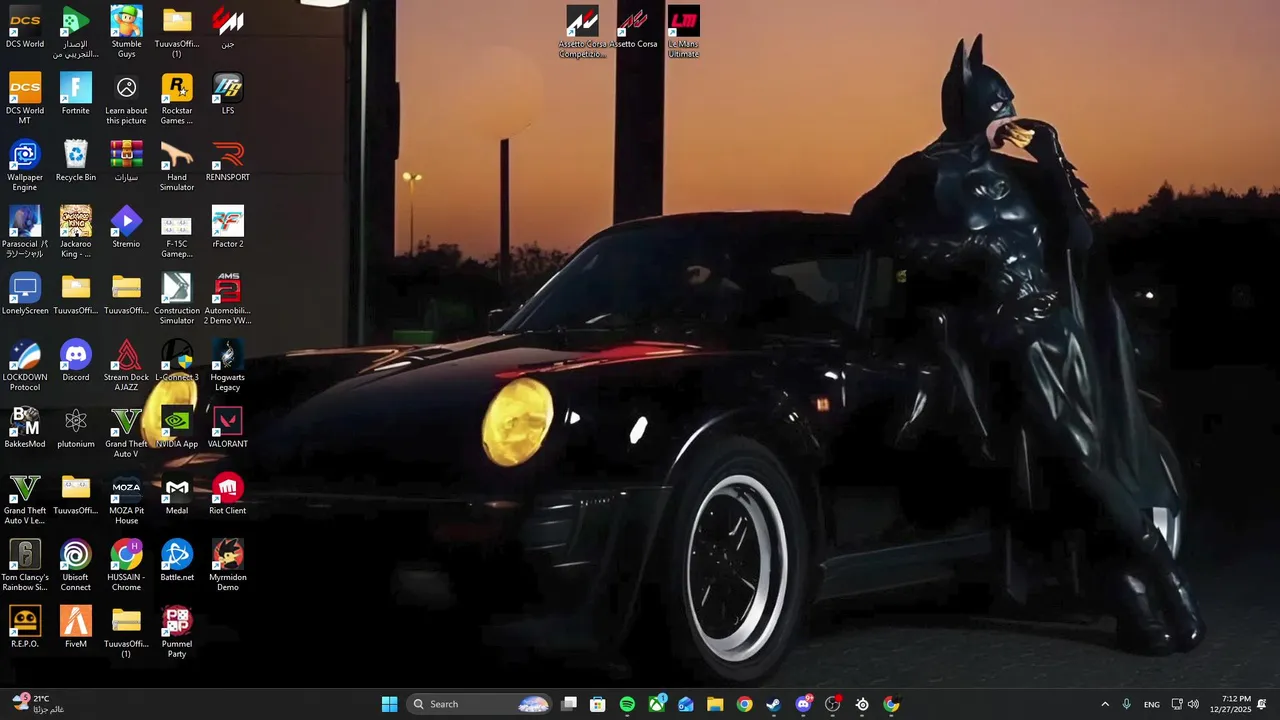This screenshot has width=1280, height=720.
Task: Open HUSSAIN - Chrome desktop shortcut
Action: click(126, 565)
